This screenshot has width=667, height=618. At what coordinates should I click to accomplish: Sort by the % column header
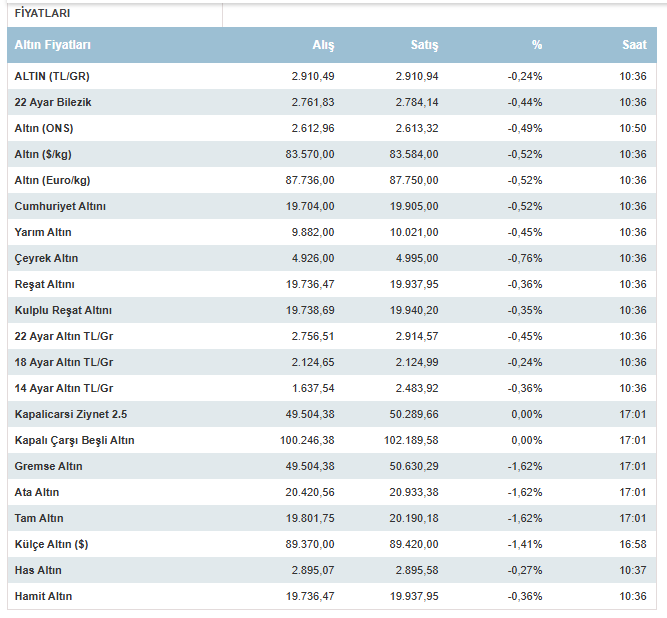536,45
